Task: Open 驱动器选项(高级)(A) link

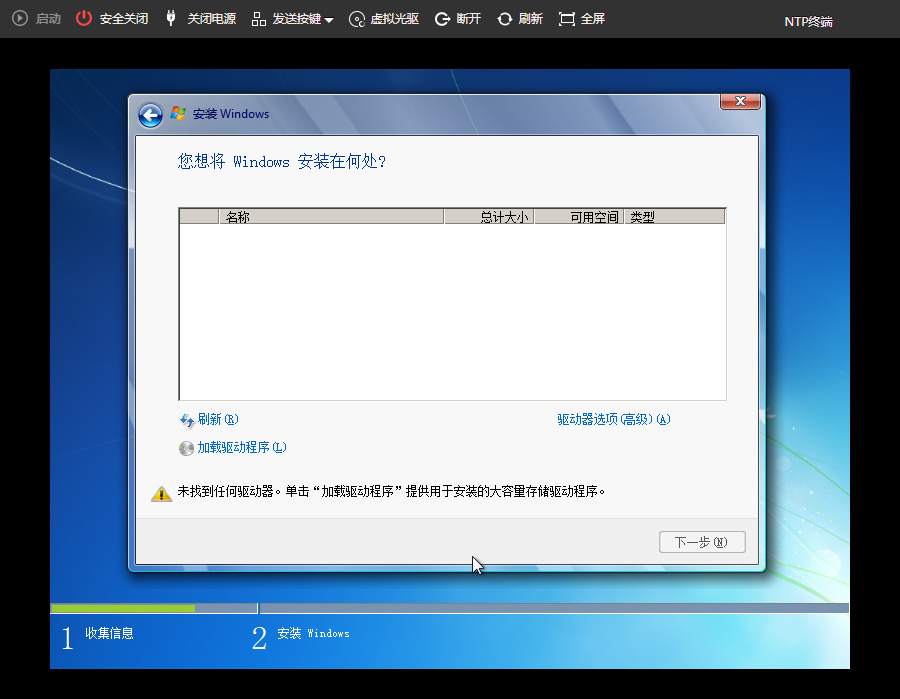Action: point(614,420)
